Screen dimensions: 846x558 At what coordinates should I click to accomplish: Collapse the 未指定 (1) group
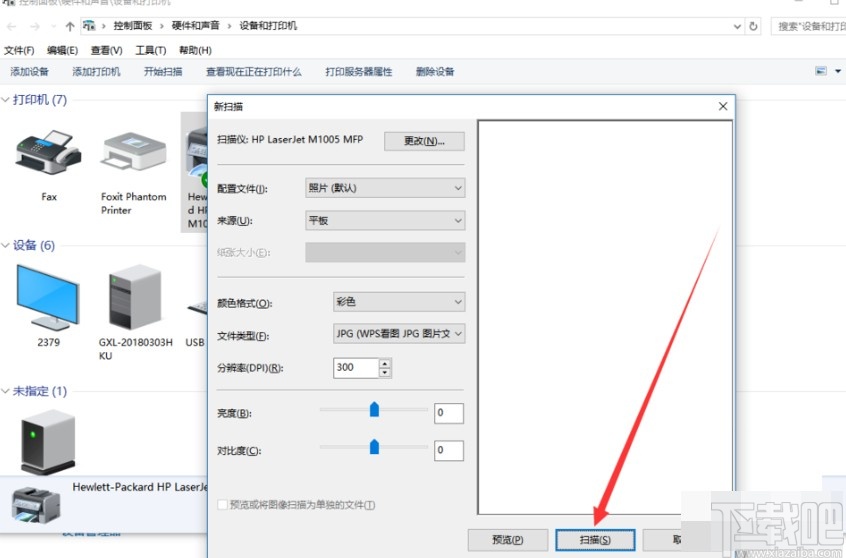[x=5, y=391]
